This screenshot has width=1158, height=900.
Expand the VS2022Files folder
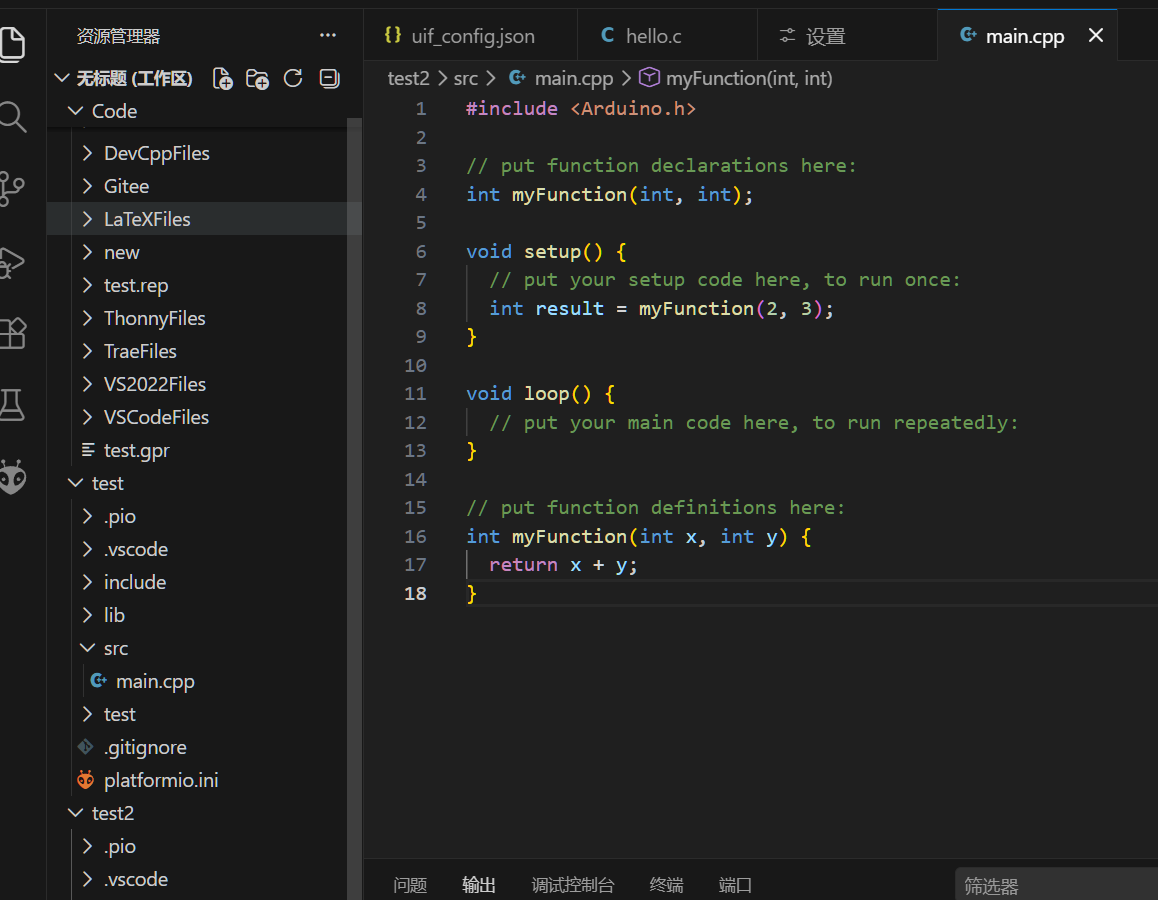coord(87,384)
